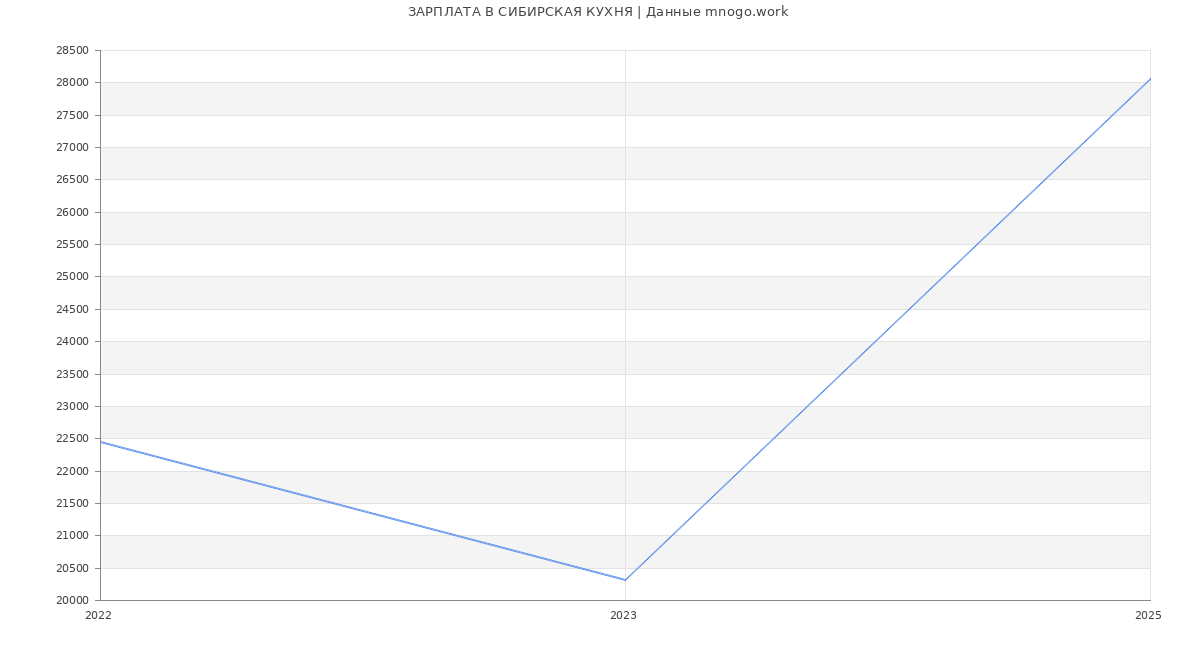Click the 21000 y-axis label

[x=72, y=536]
